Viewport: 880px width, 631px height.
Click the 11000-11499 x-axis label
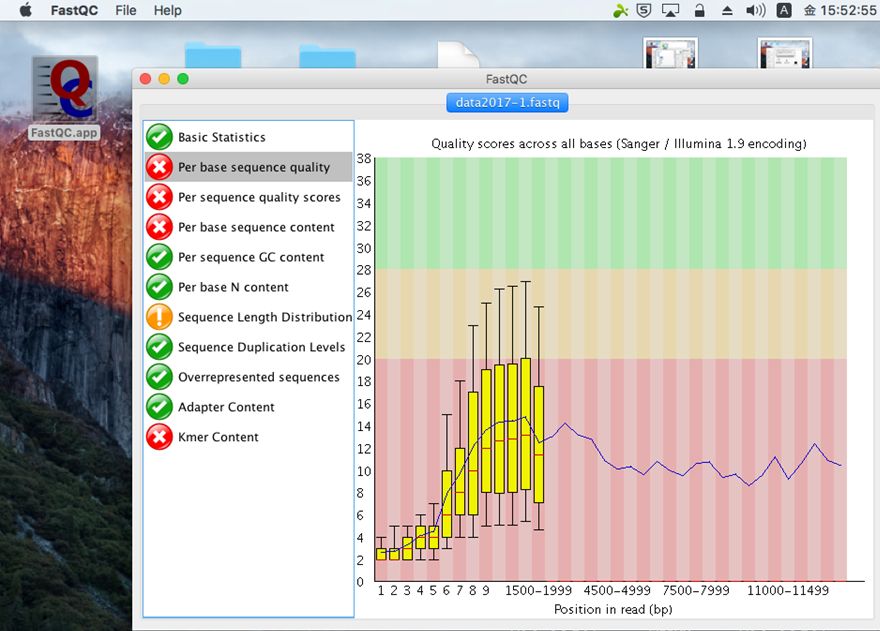click(788, 591)
